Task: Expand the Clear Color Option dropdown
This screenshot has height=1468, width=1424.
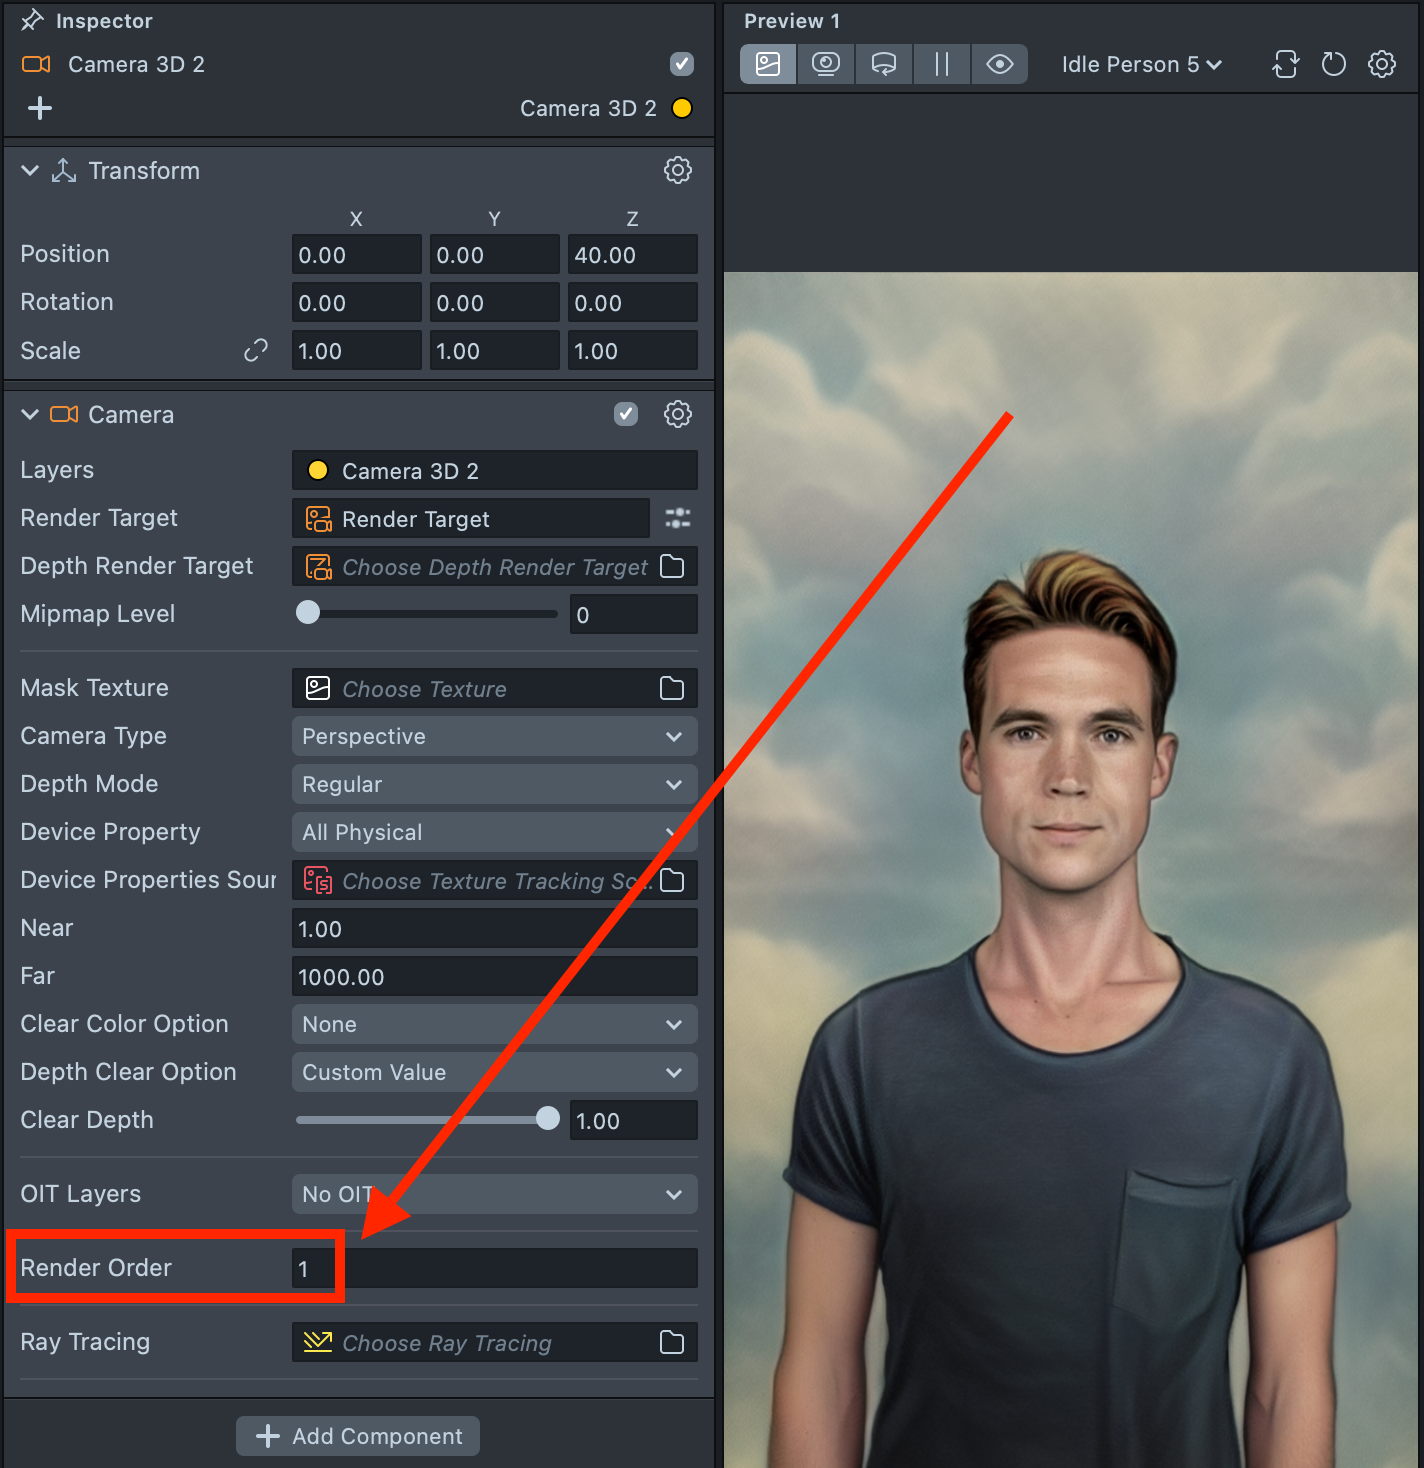Action: pyautogui.click(x=494, y=1025)
